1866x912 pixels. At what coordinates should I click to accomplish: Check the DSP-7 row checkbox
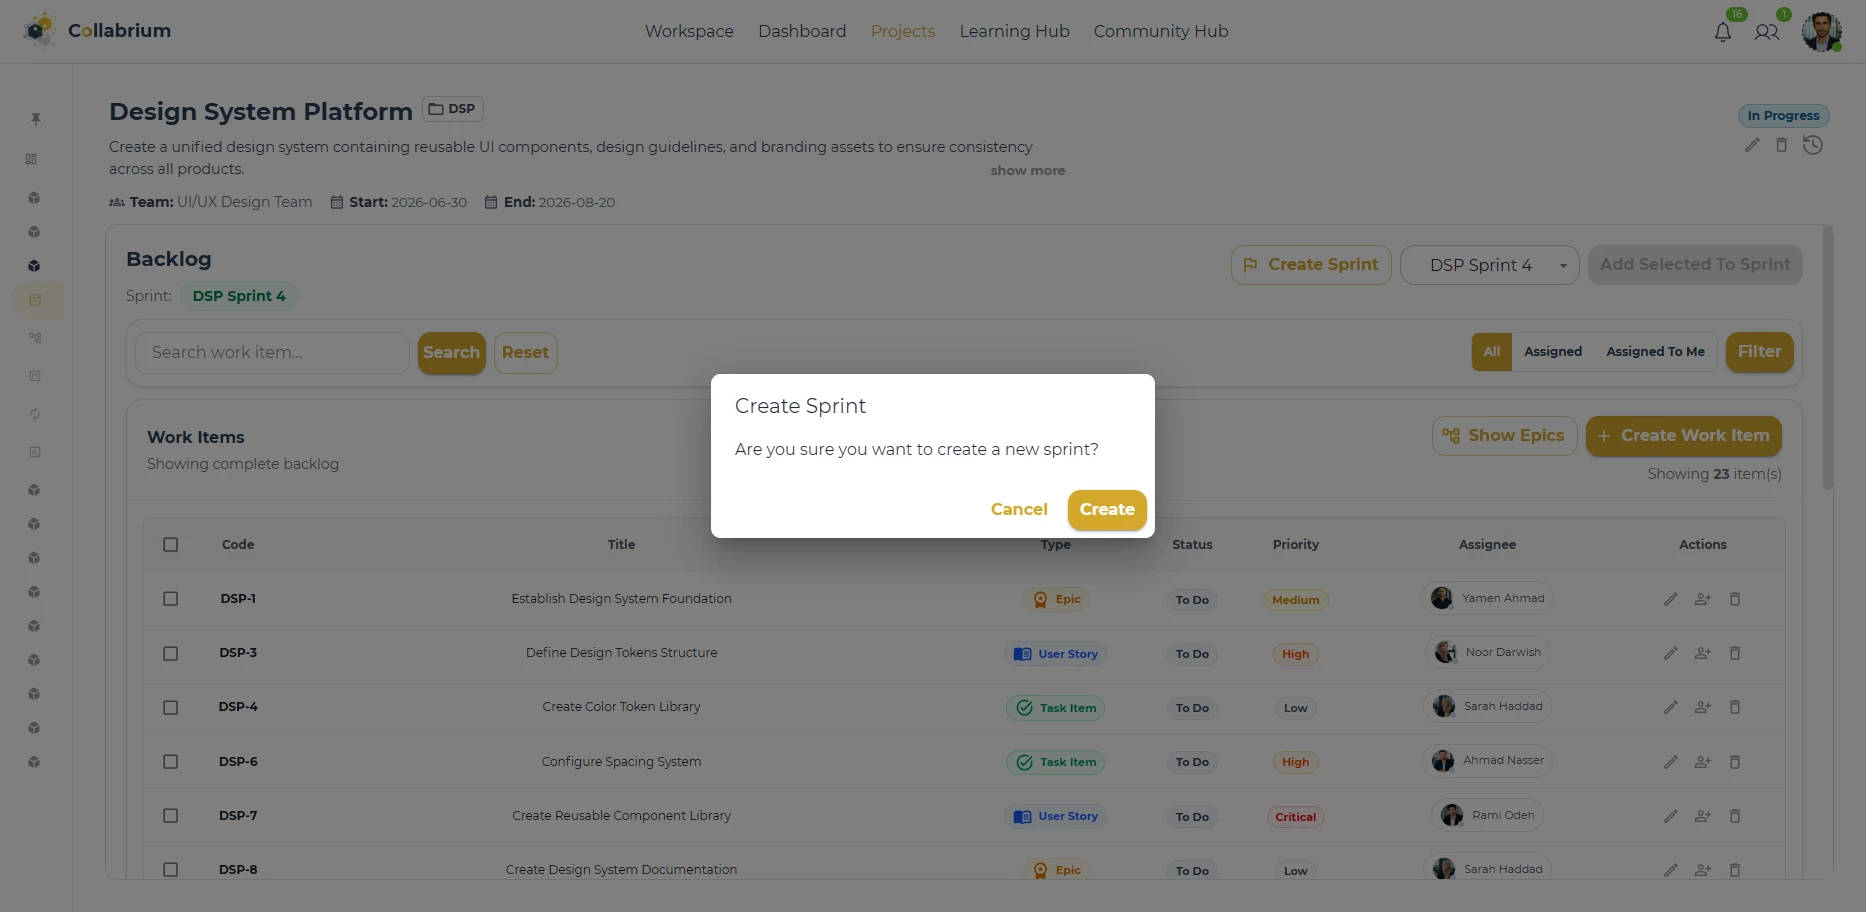[171, 816]
